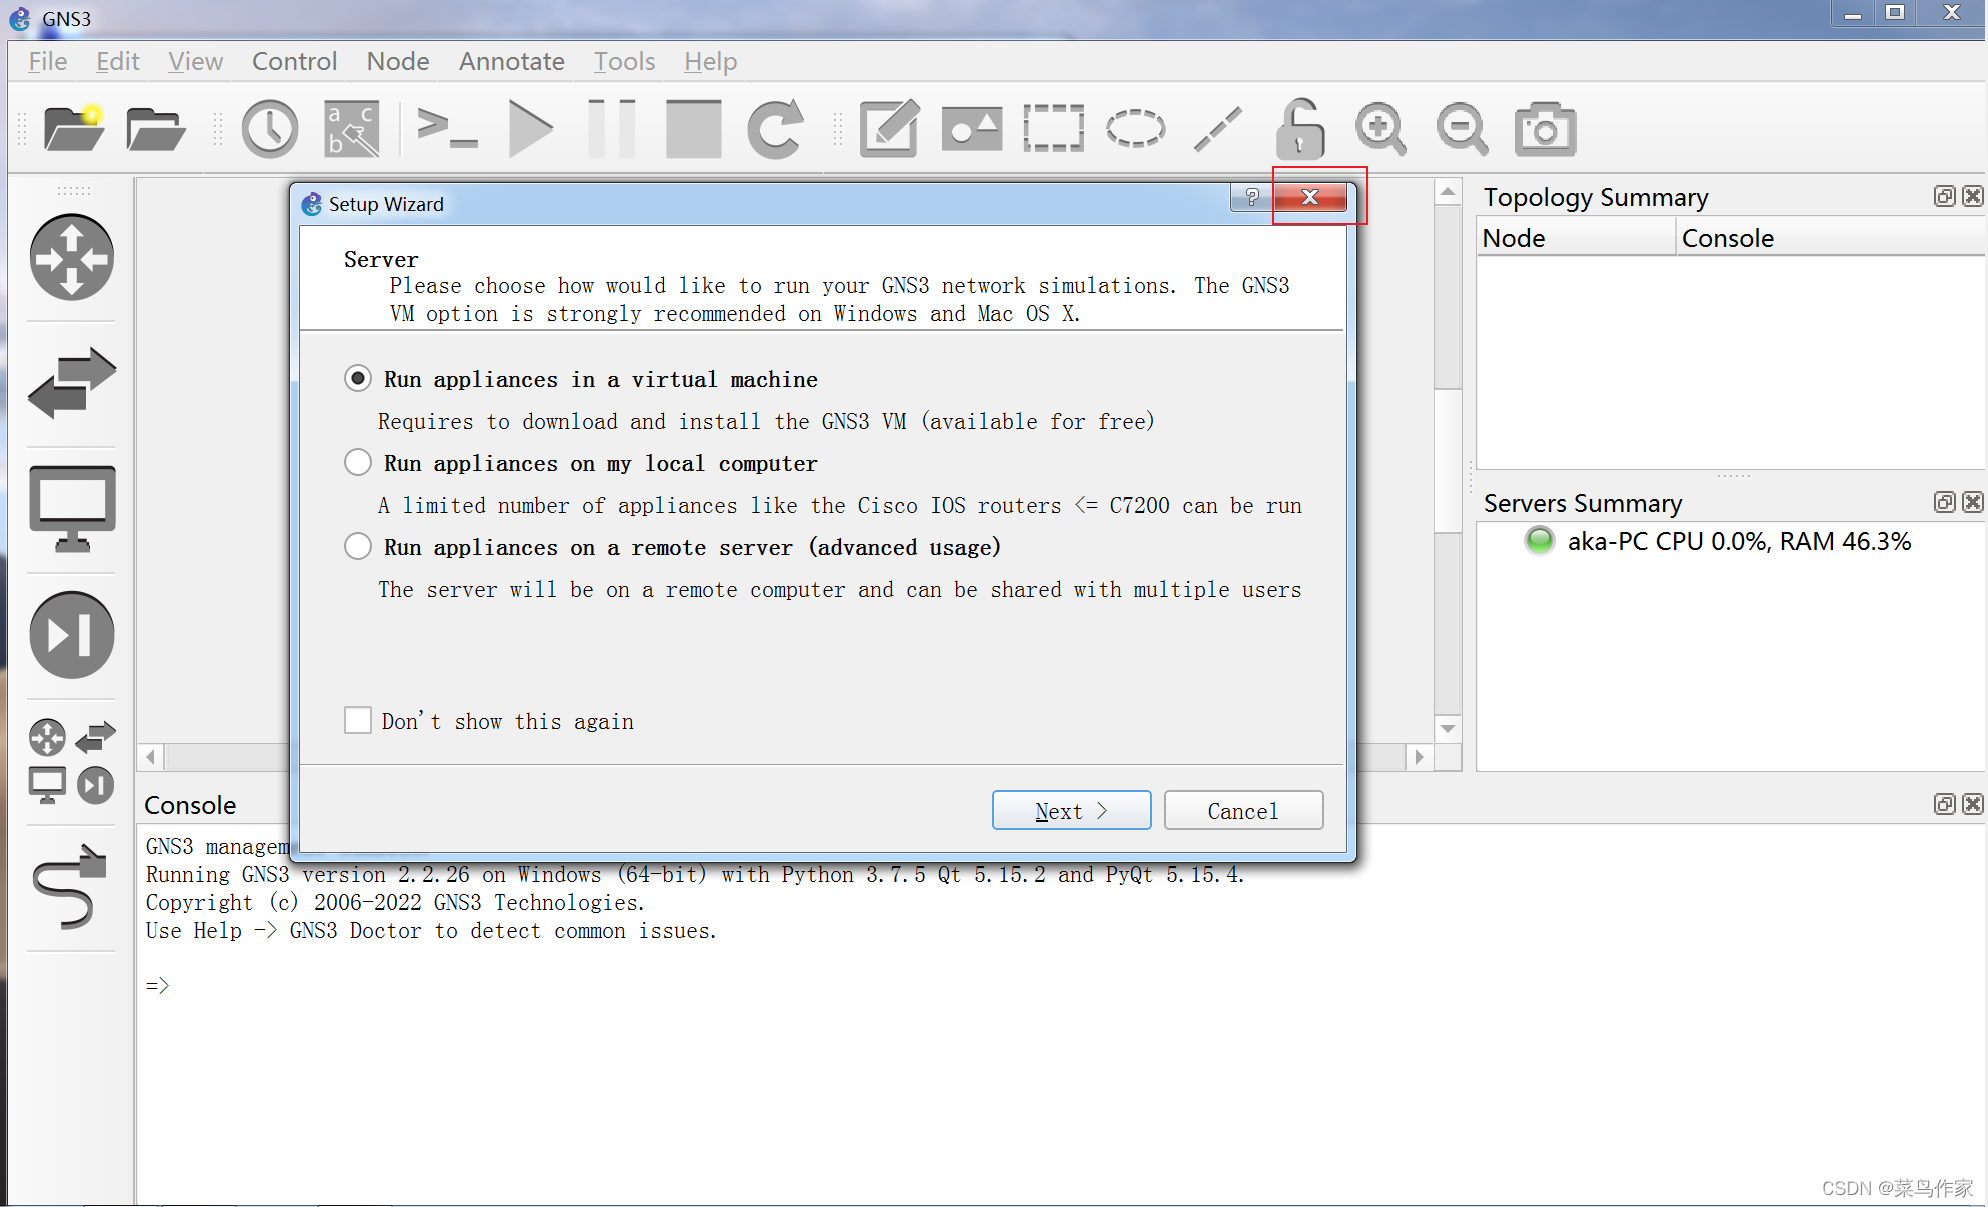Image resolution: width=1988 pixels, height=1207 pixels.
Task: Click the Add a link cable icon
Action: tap(70, 887)
